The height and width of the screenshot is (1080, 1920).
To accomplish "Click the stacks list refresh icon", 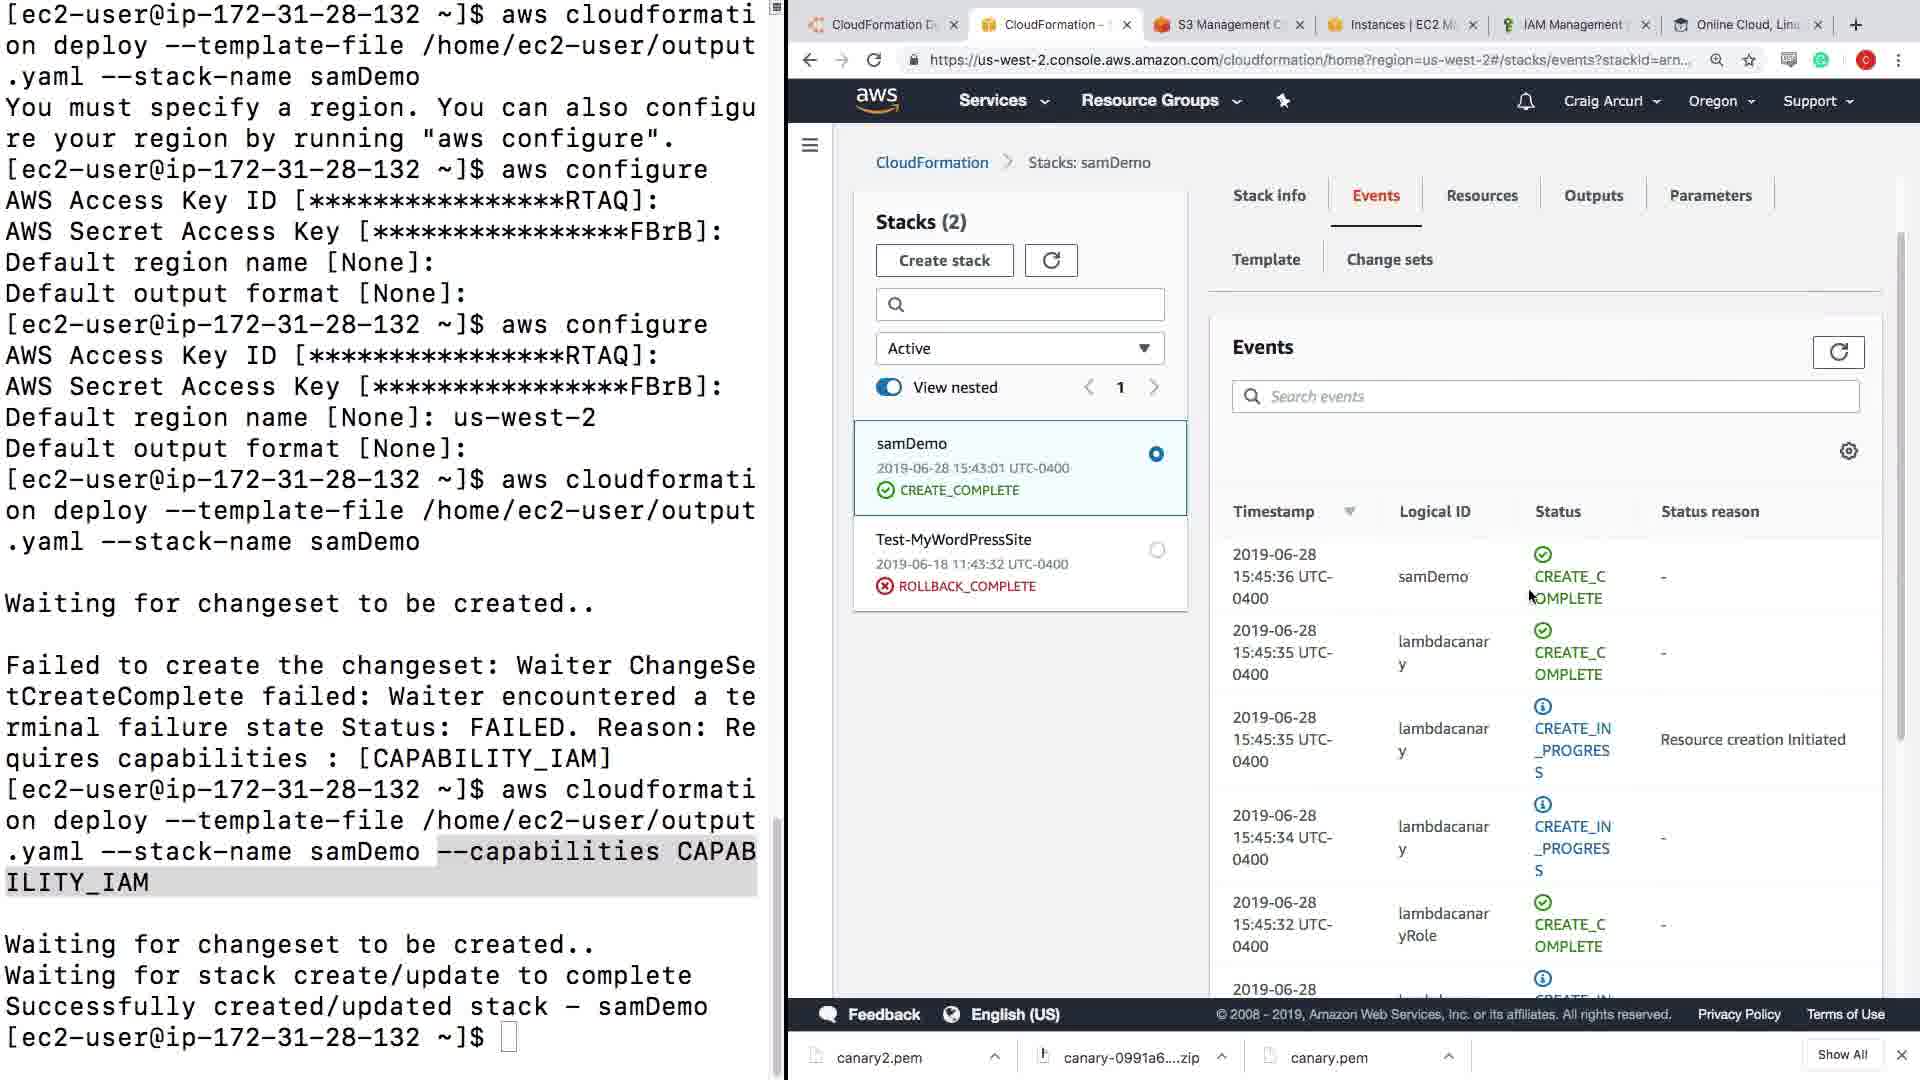I will click(x=1051, y=261).
